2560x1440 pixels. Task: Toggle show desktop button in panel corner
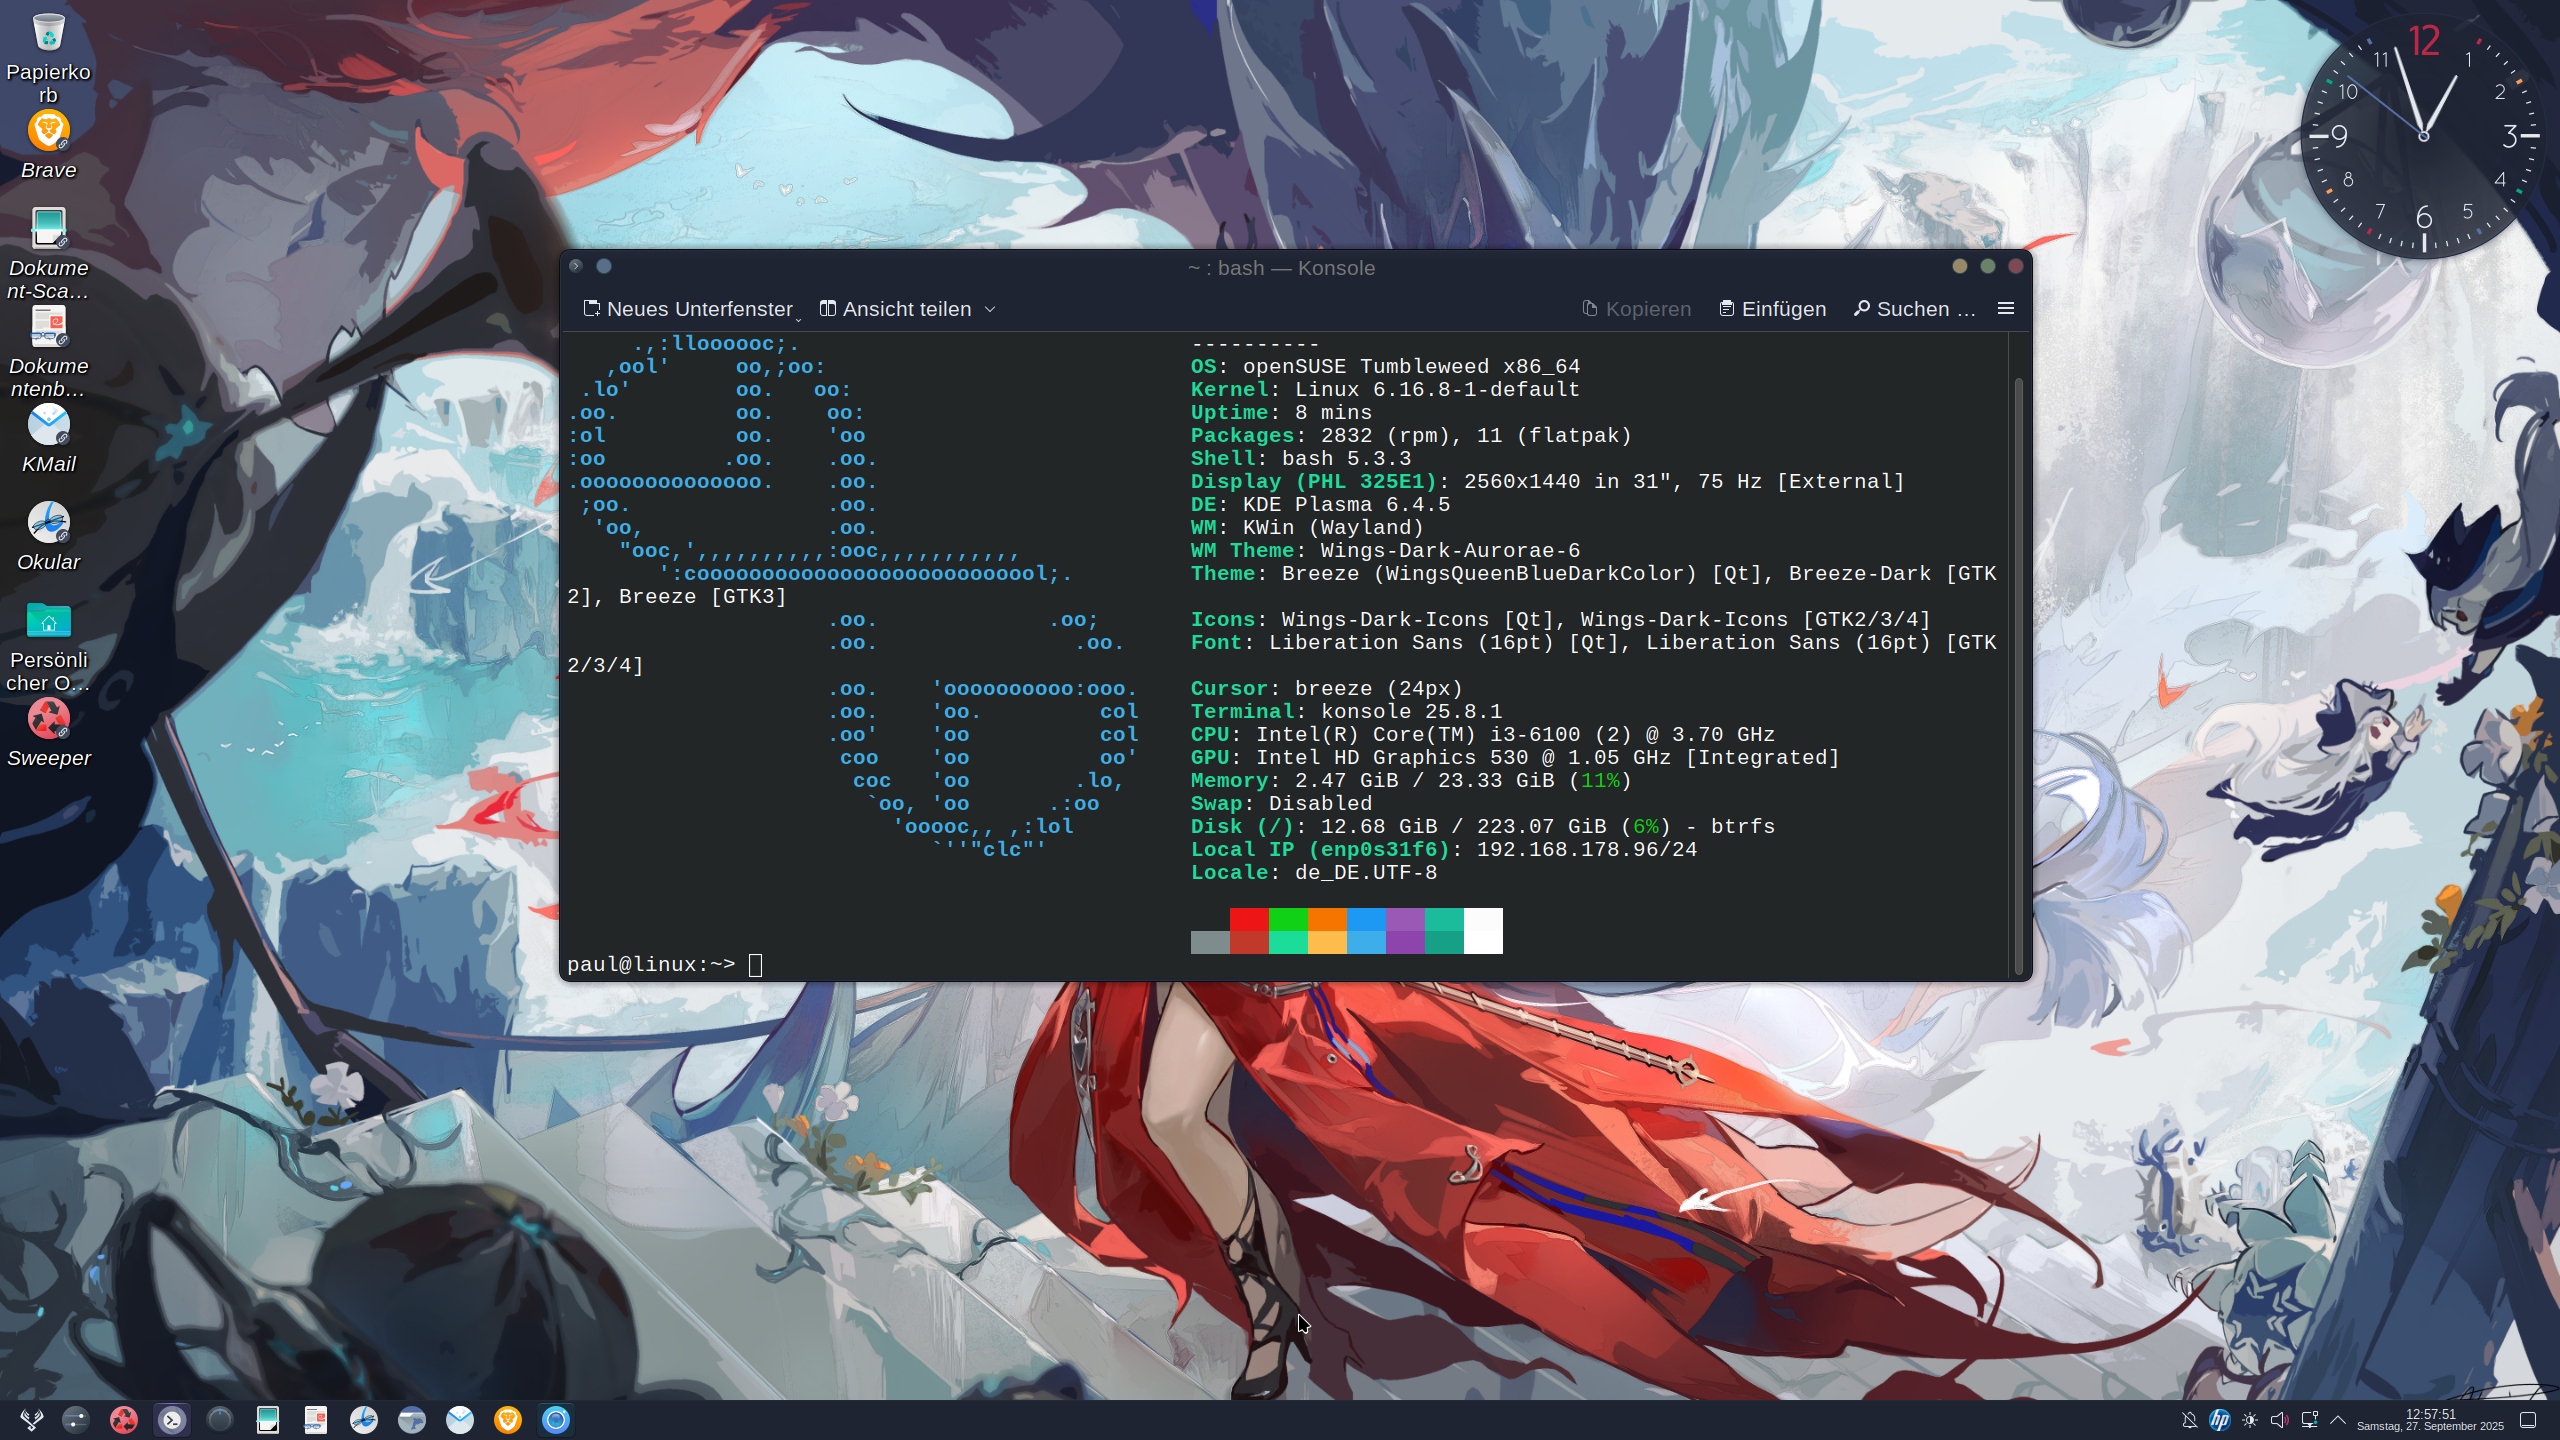point(2528,1420)
